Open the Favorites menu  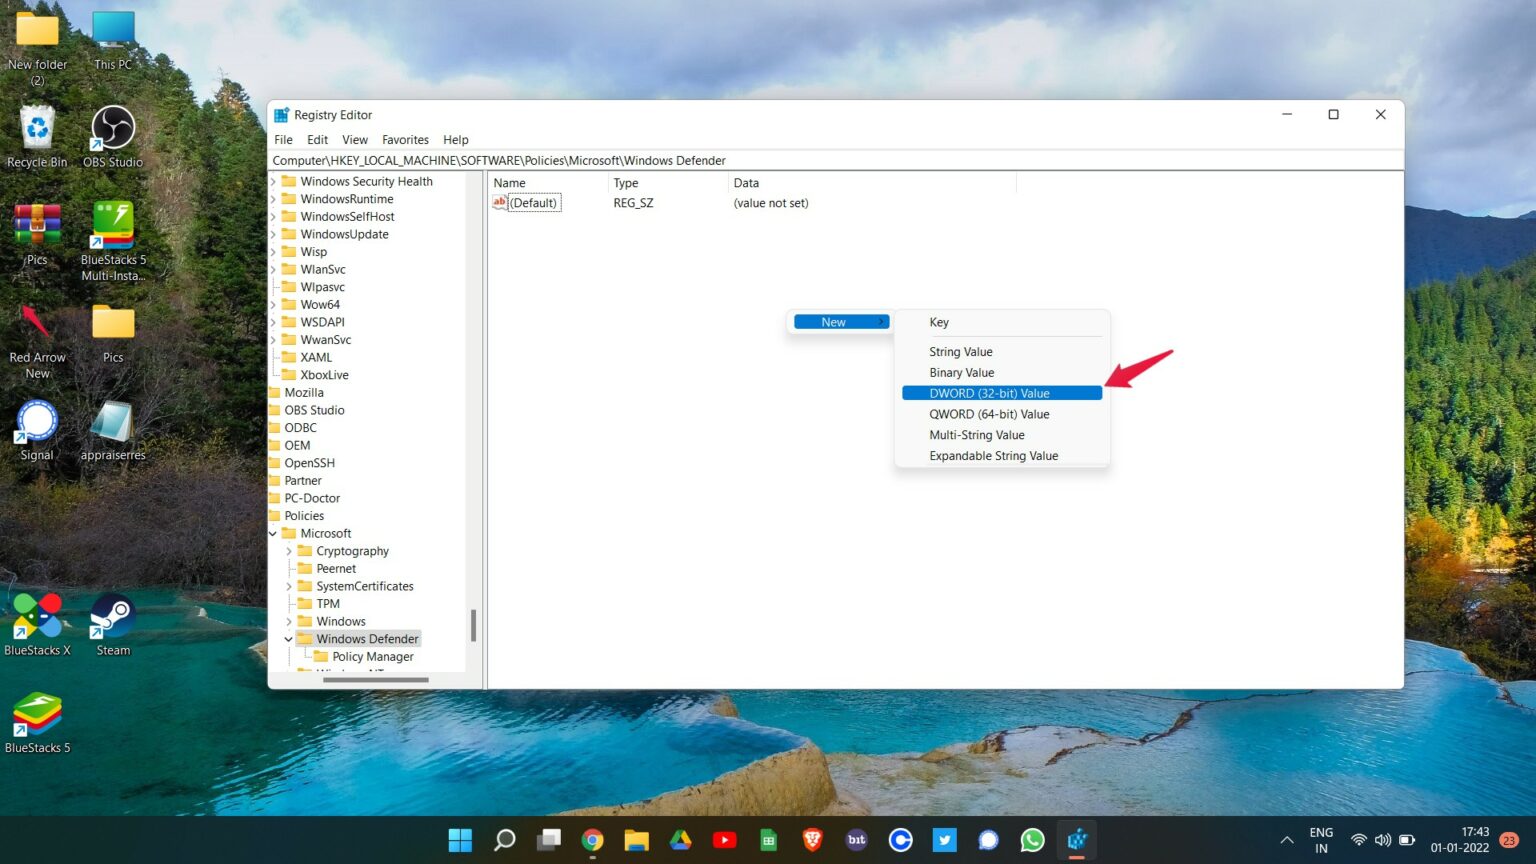click(405, 139)
